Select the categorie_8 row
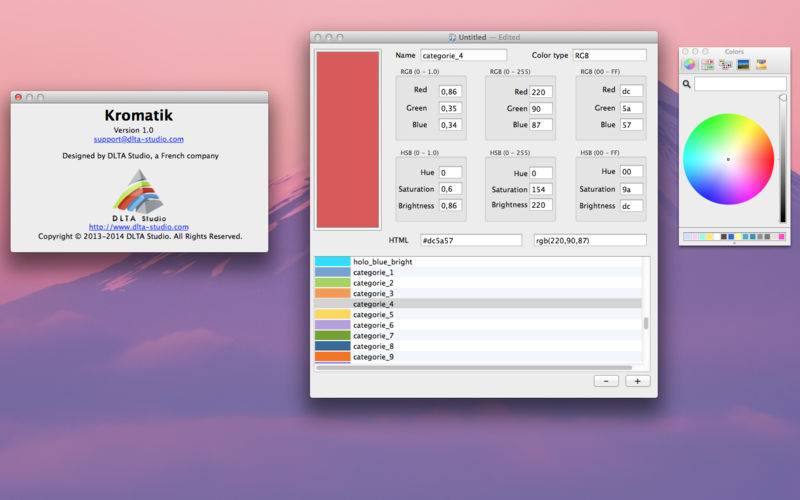Screen dimensions: 800x500 click(x=478, y=346)
